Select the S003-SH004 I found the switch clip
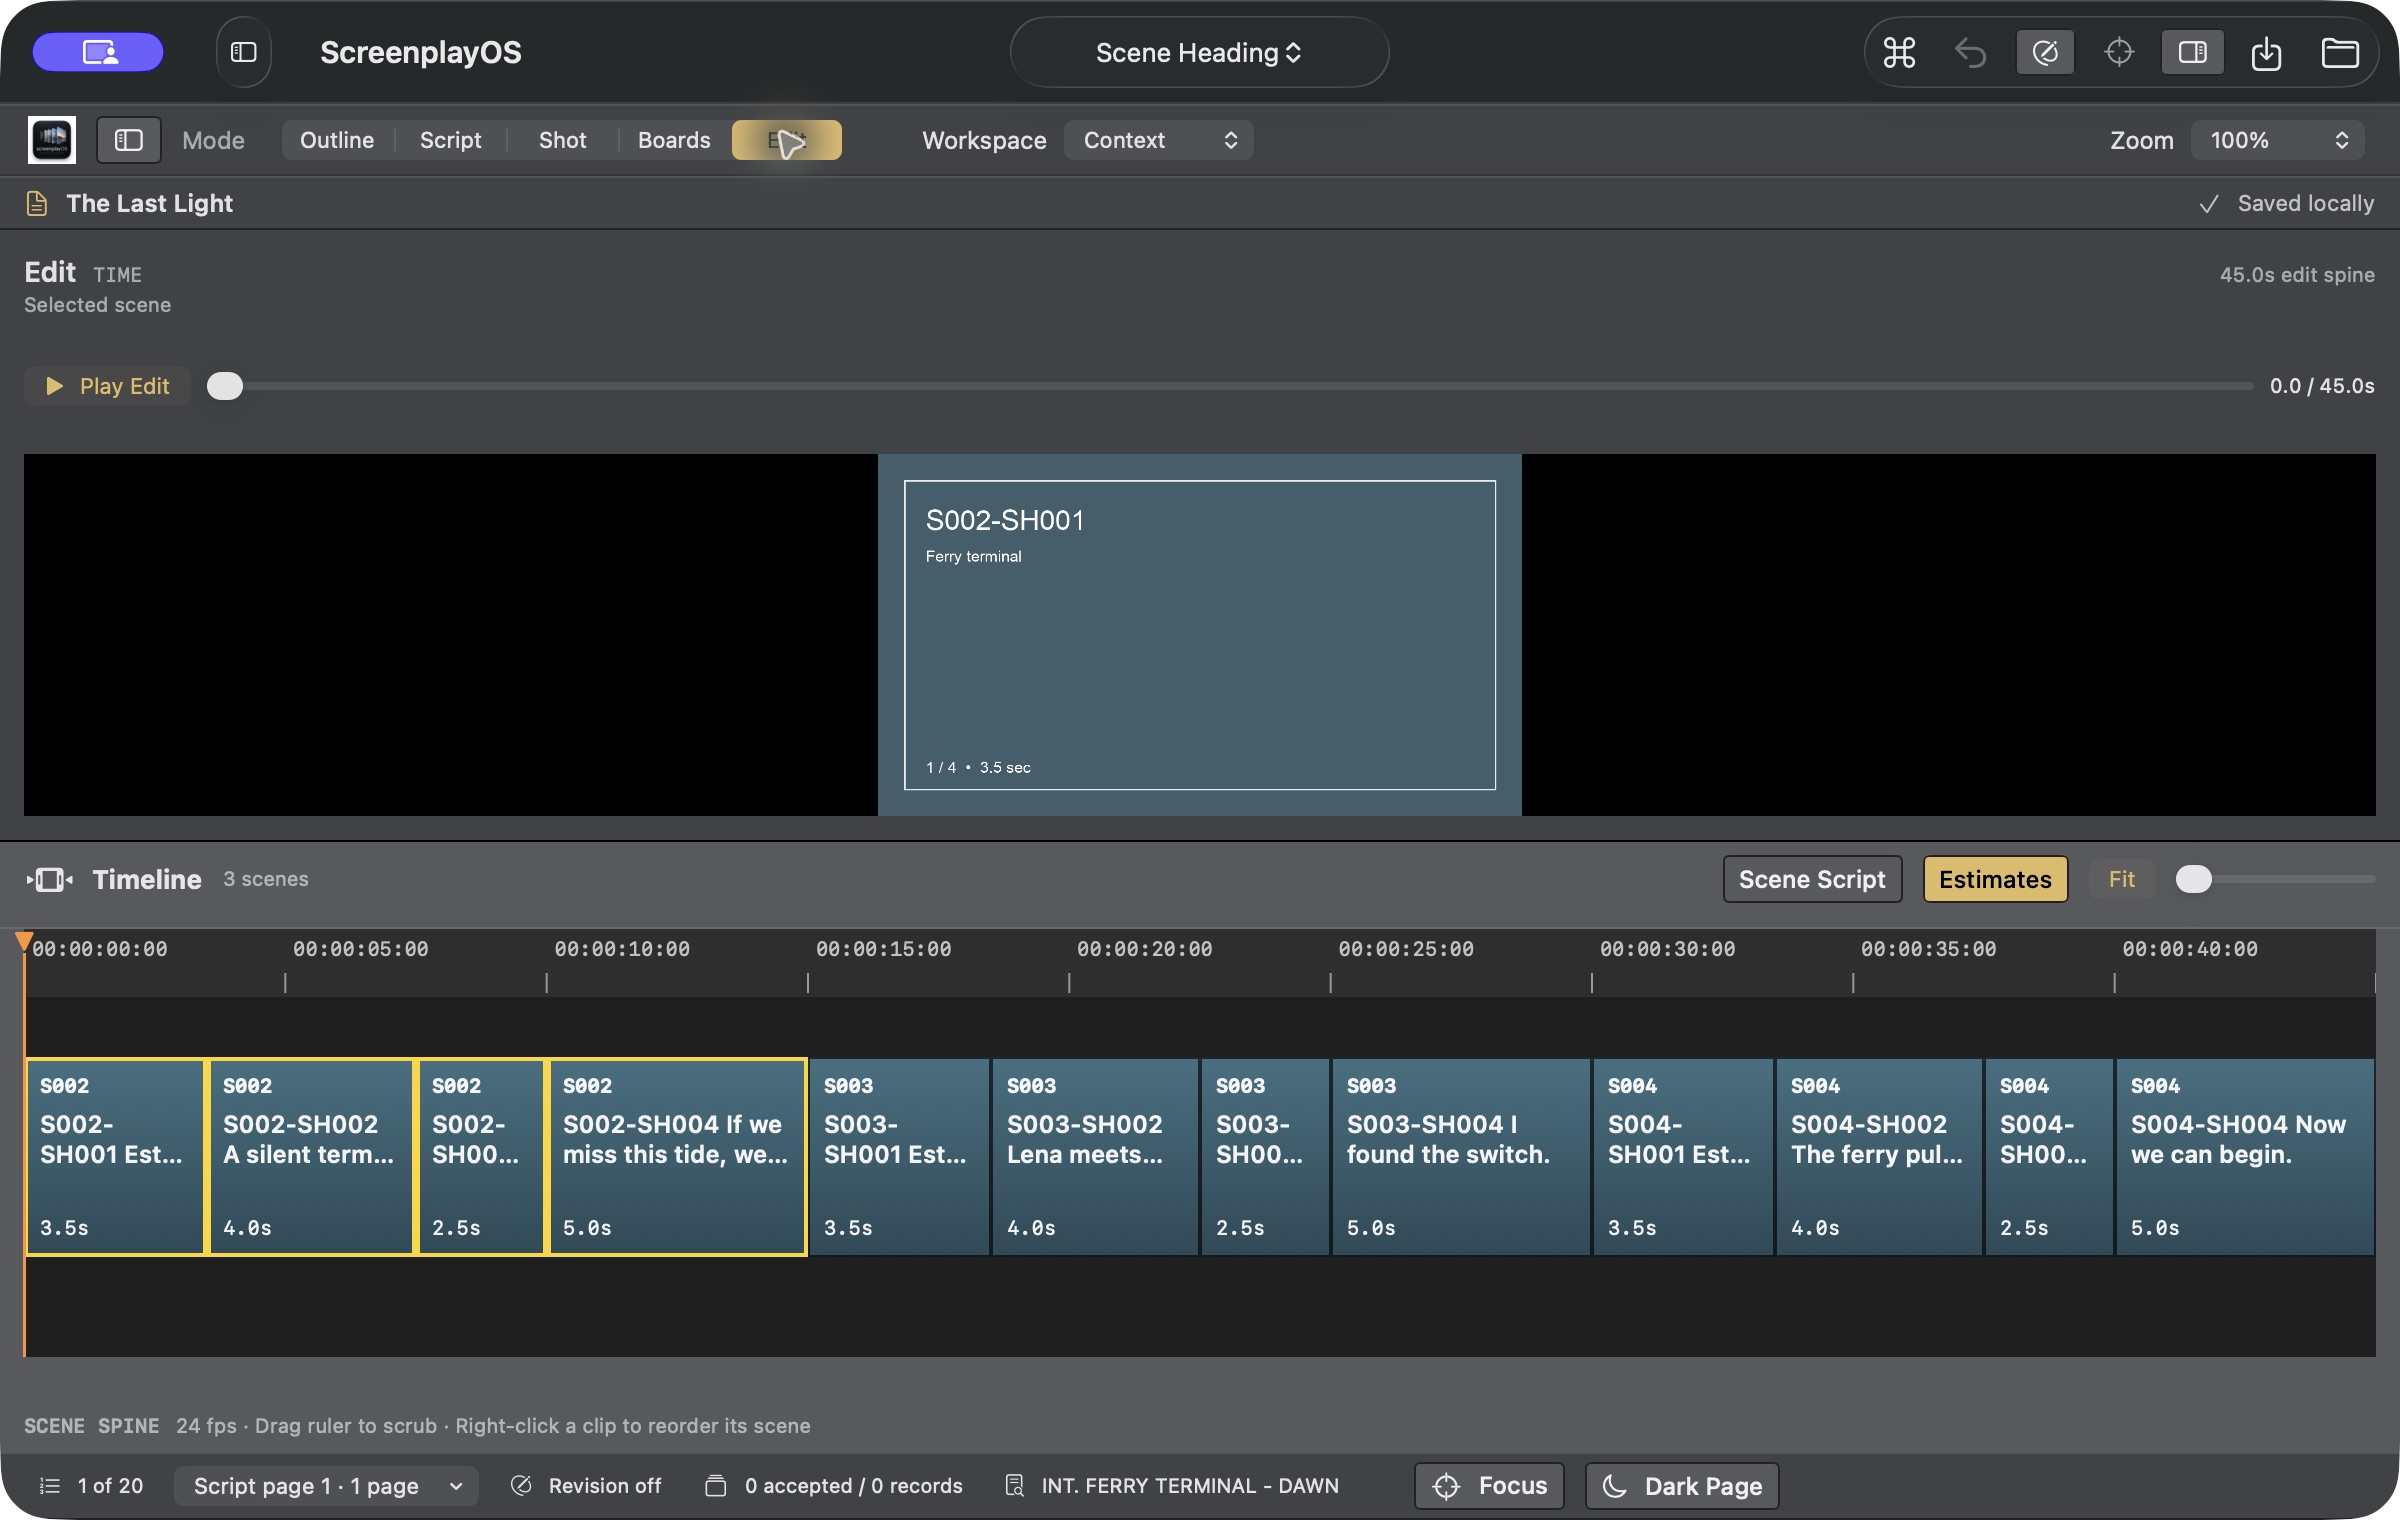The image size is (2400, 1520). (x=1461, y=1156)
